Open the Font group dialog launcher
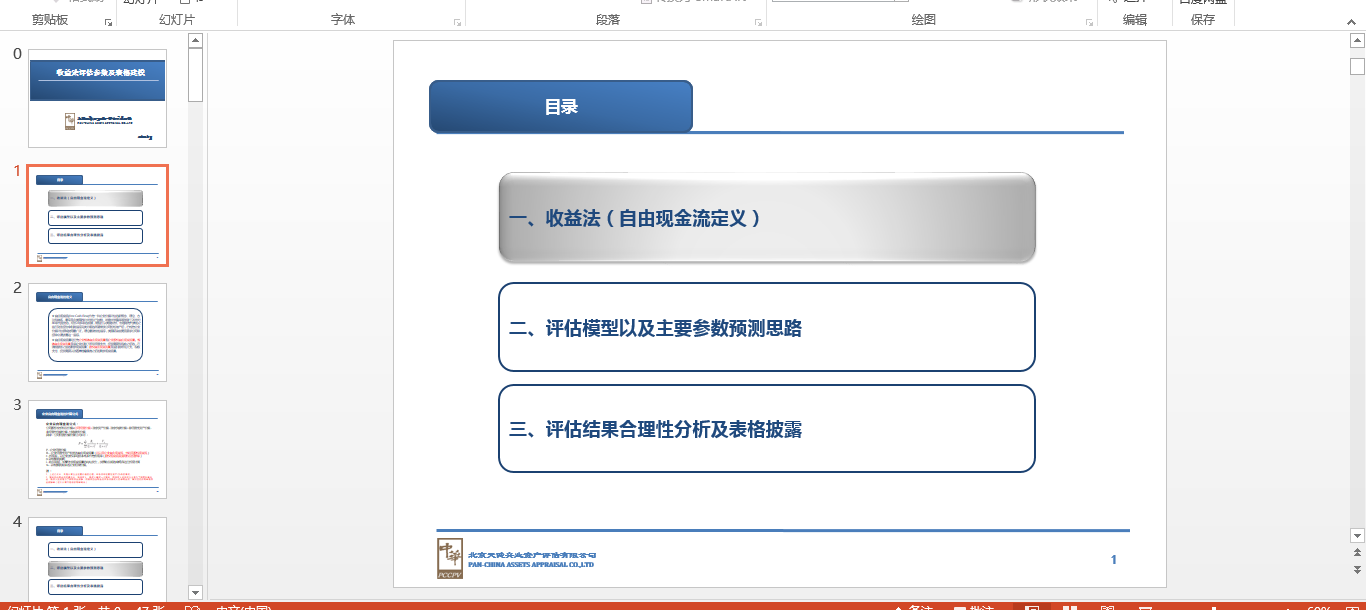The image size is (1366, 610). click(x=457, y=21)
